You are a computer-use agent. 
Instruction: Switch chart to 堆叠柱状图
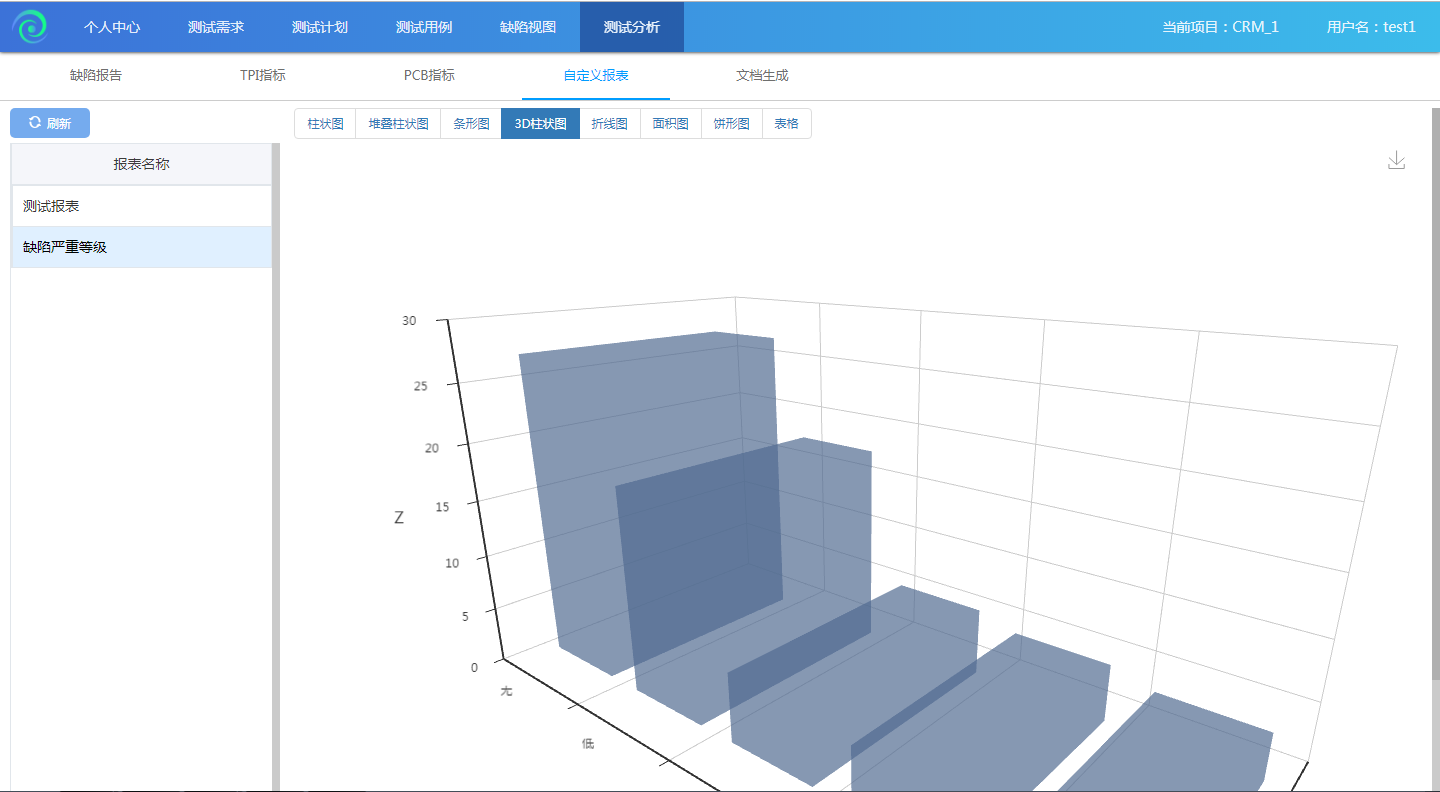coord(398,124)
